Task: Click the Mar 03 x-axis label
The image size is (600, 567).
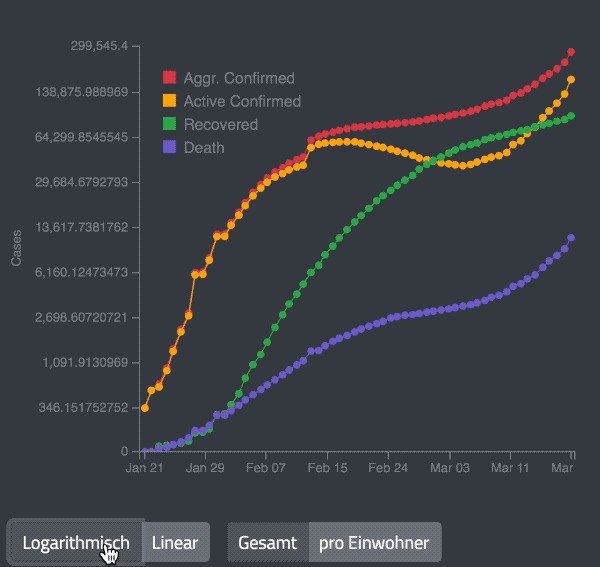Action: pyautogui.click(x=450, y=468)
